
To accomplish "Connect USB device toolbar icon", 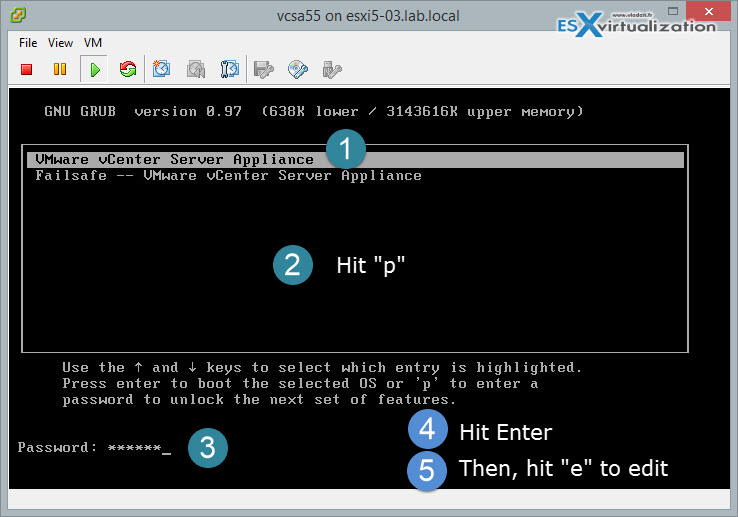I will tap(332, 70).
